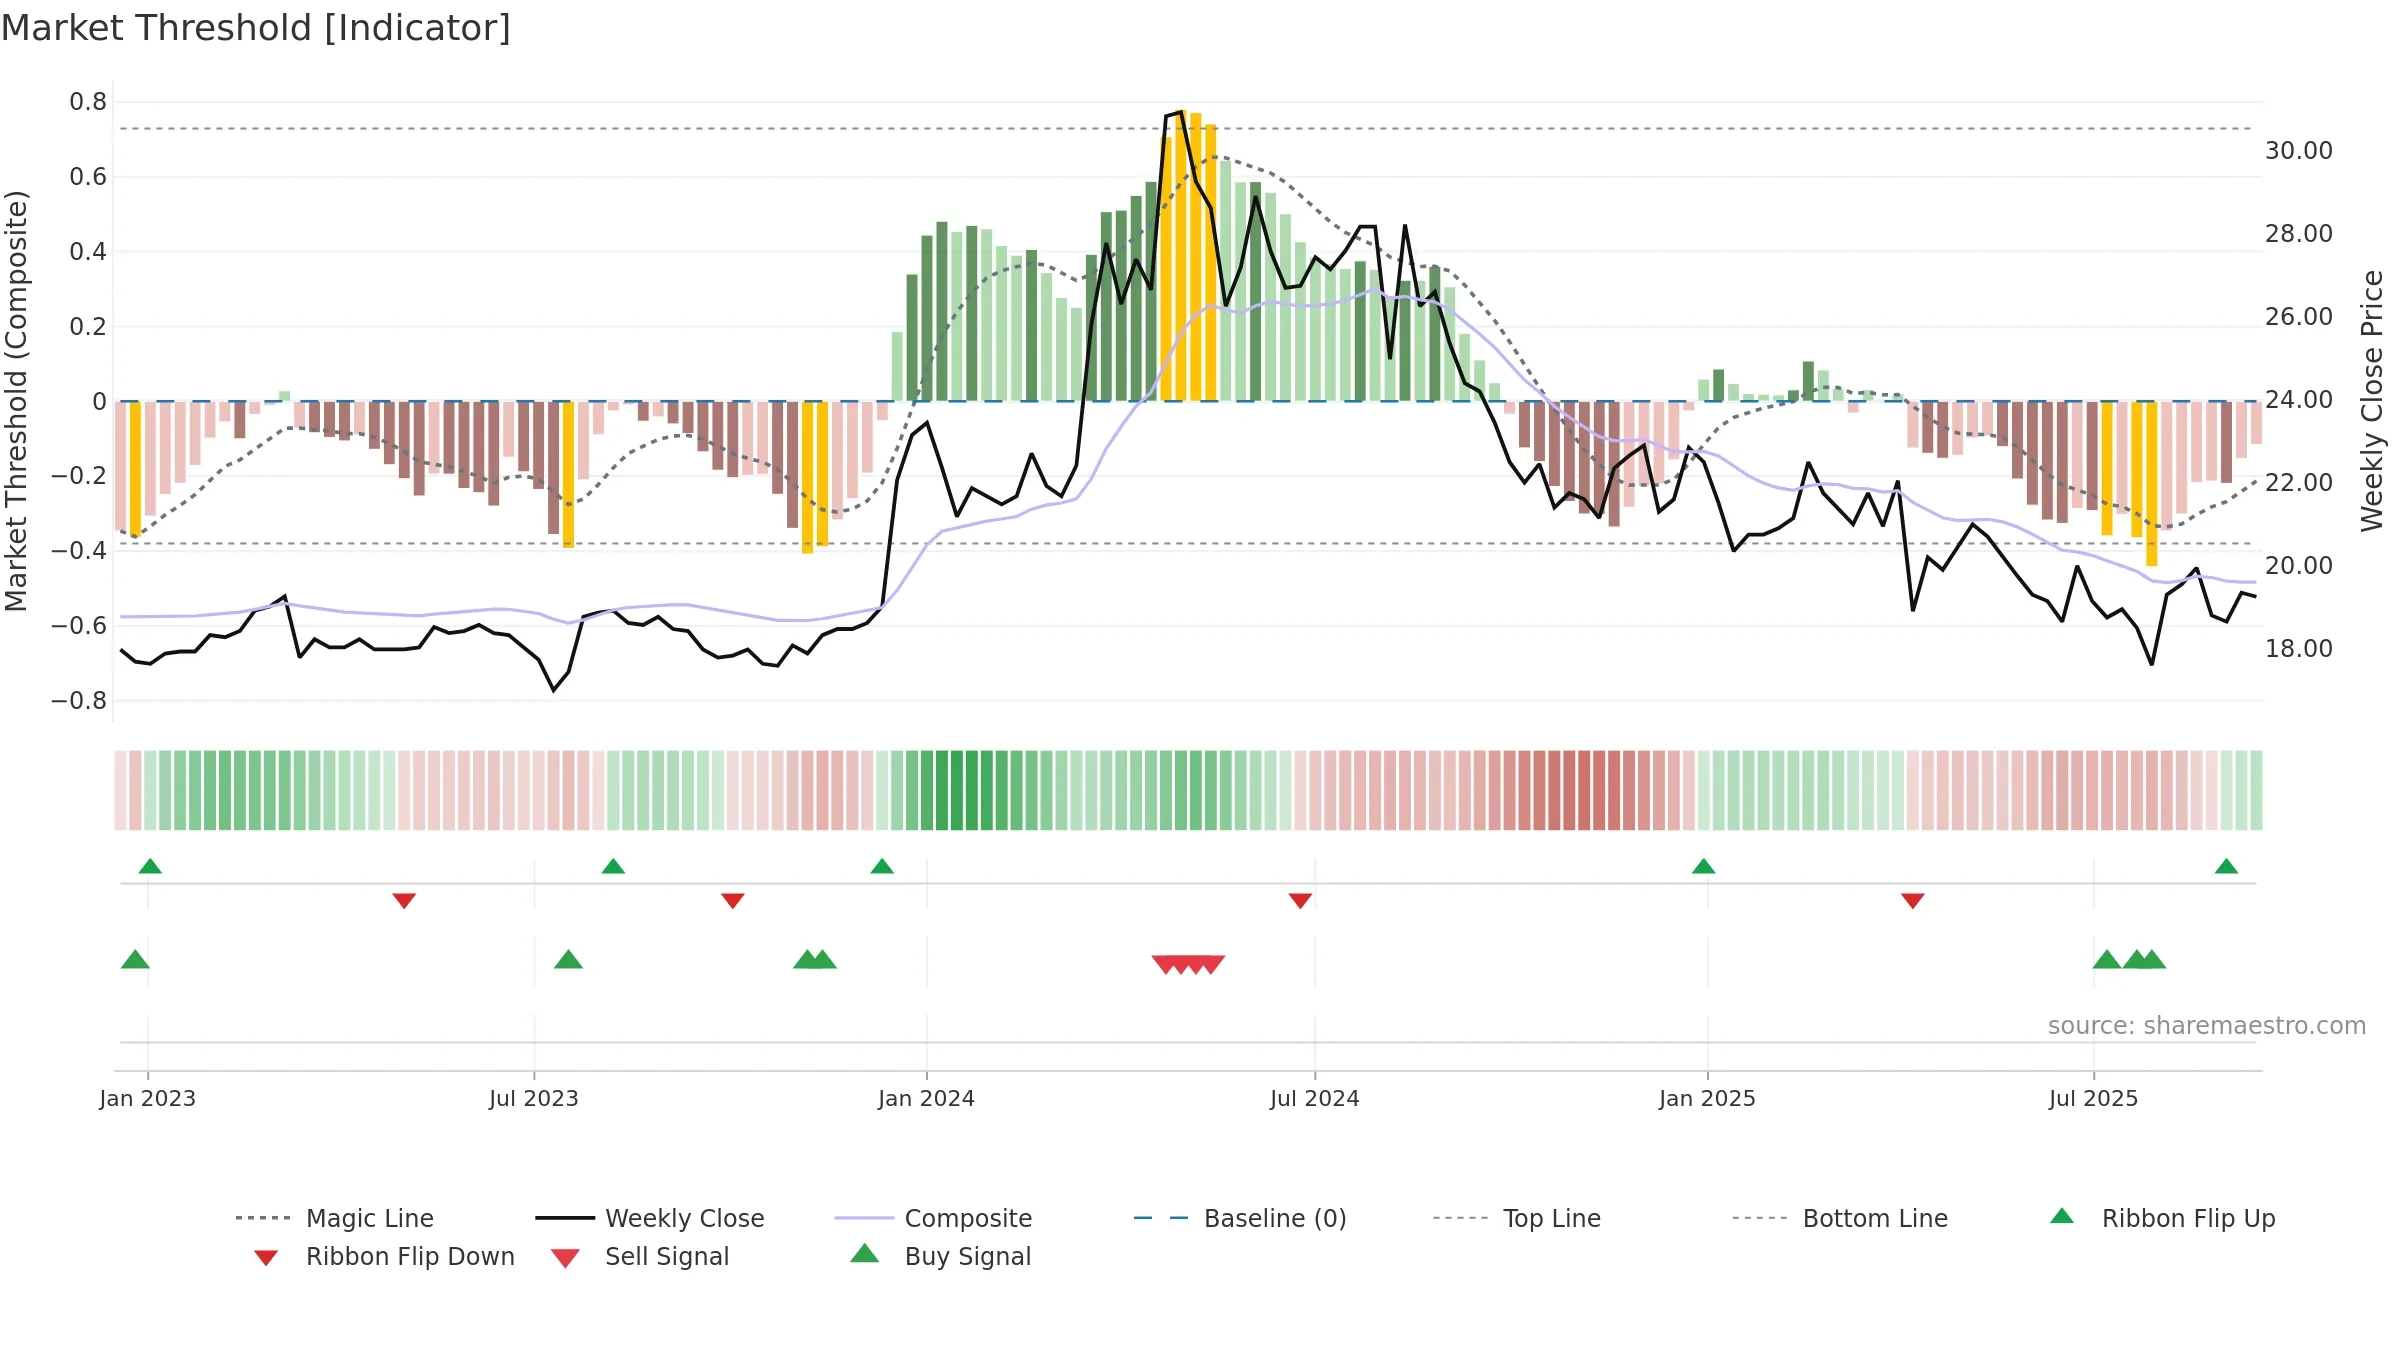Toggle the Bottom Line legend entry
Image resolution: width=2400 pixels, height=1350 pixels.
tap(1840, 1218)
